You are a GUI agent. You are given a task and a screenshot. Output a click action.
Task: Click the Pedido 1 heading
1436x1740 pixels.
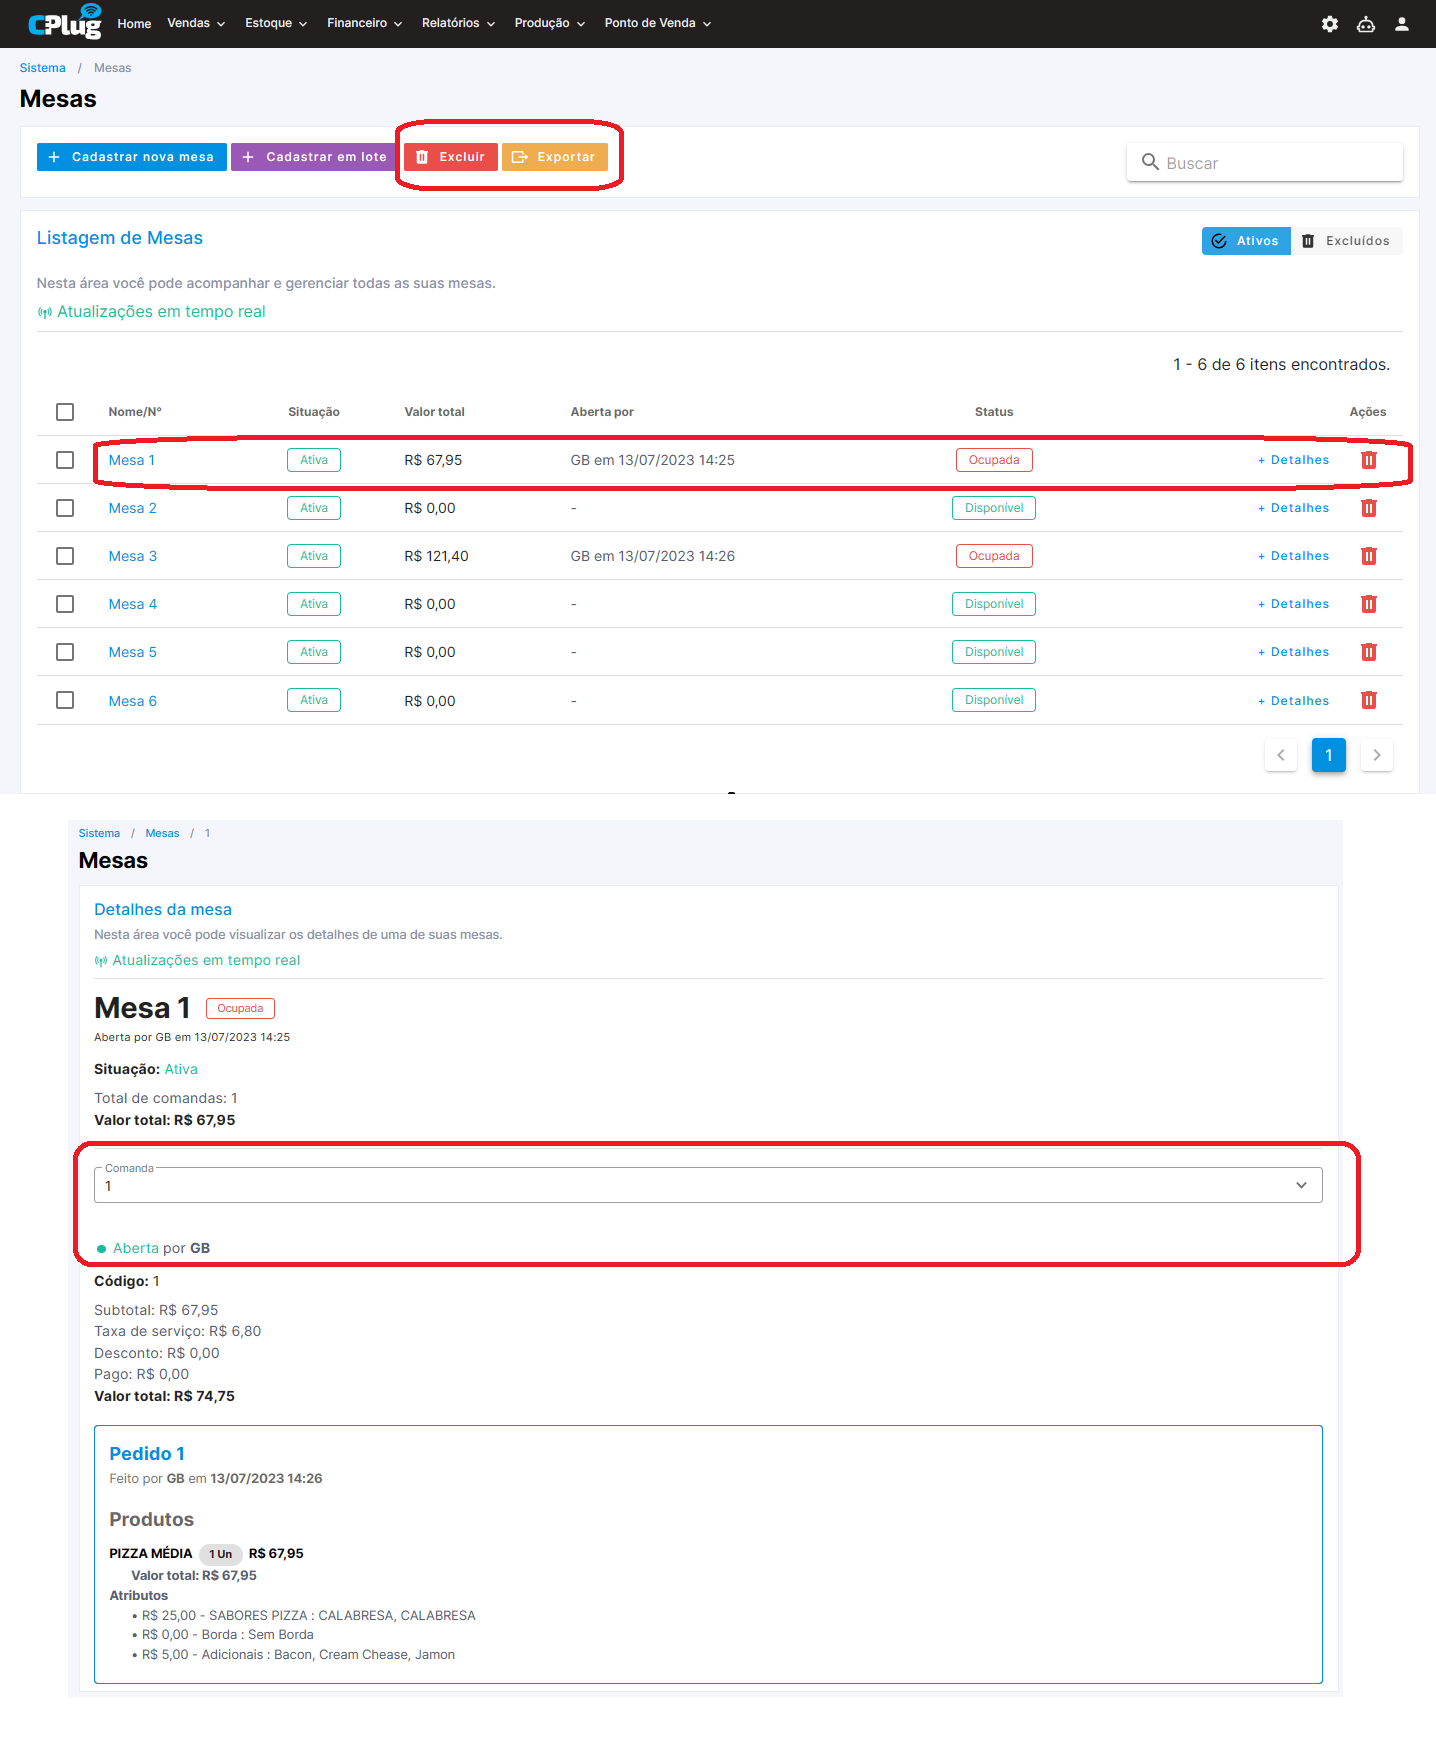147,1454
